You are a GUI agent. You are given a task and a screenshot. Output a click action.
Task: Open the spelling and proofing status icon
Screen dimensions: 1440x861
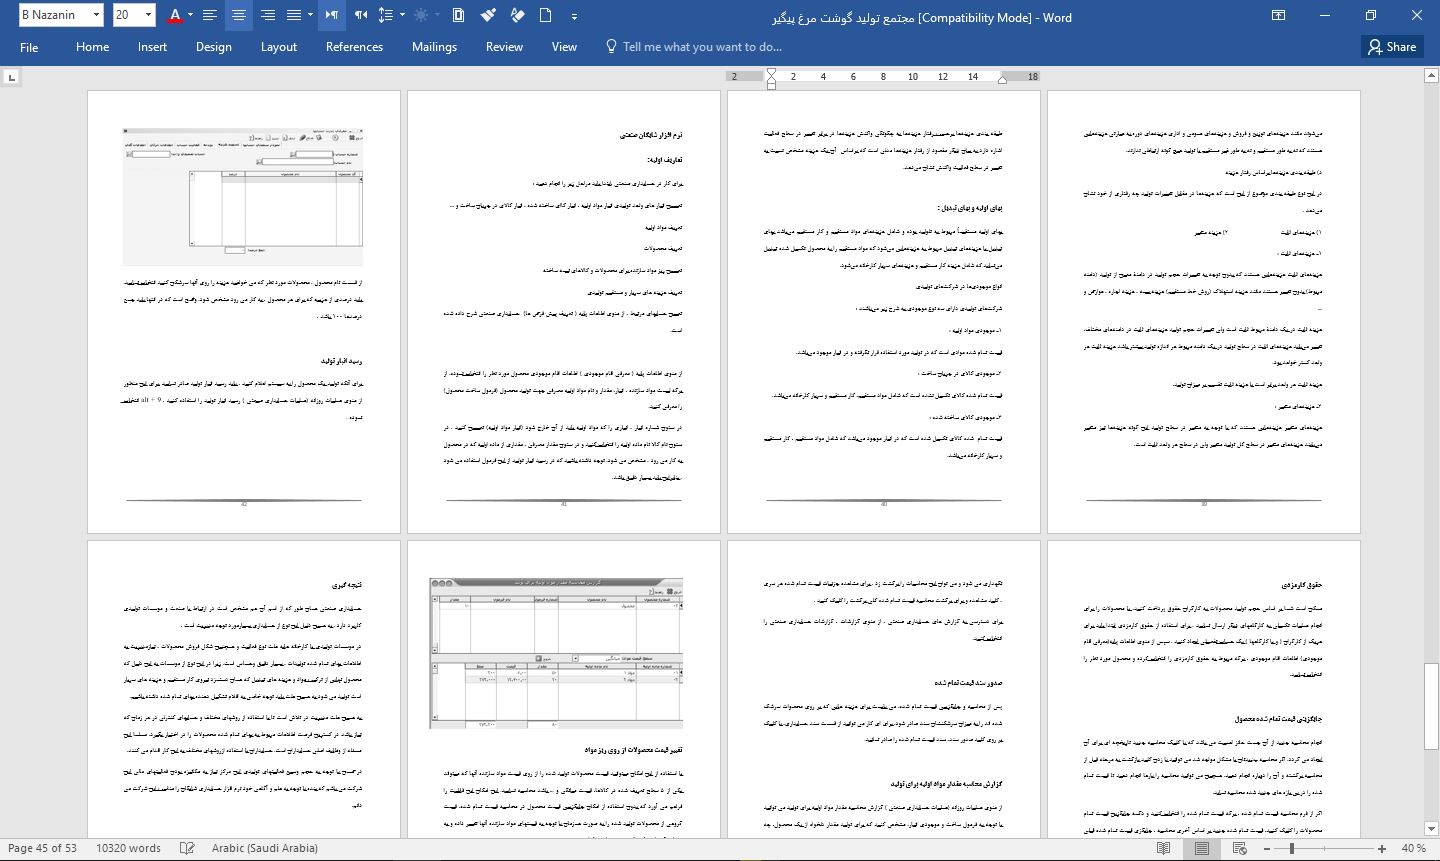point(187,848)
